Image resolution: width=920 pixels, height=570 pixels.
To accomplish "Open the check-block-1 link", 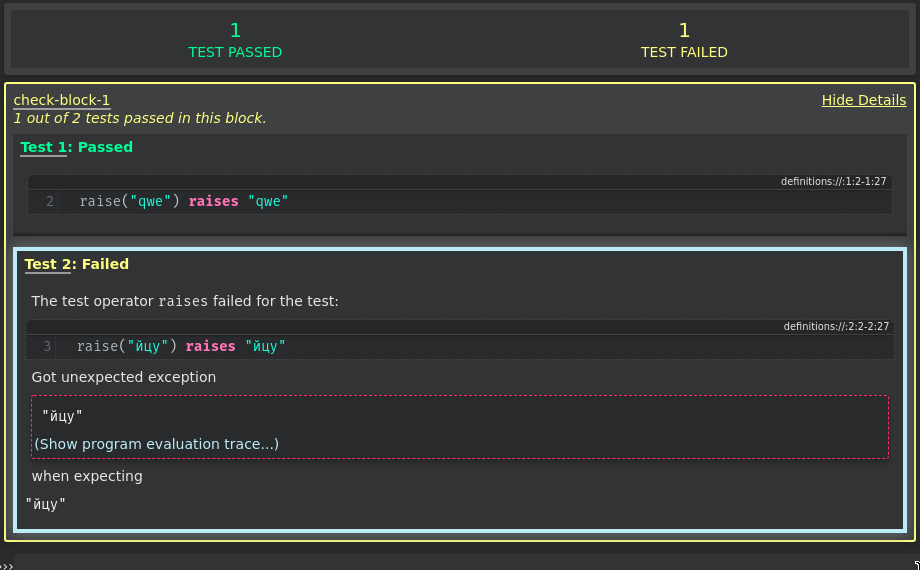I will click(x=62, y=100).
